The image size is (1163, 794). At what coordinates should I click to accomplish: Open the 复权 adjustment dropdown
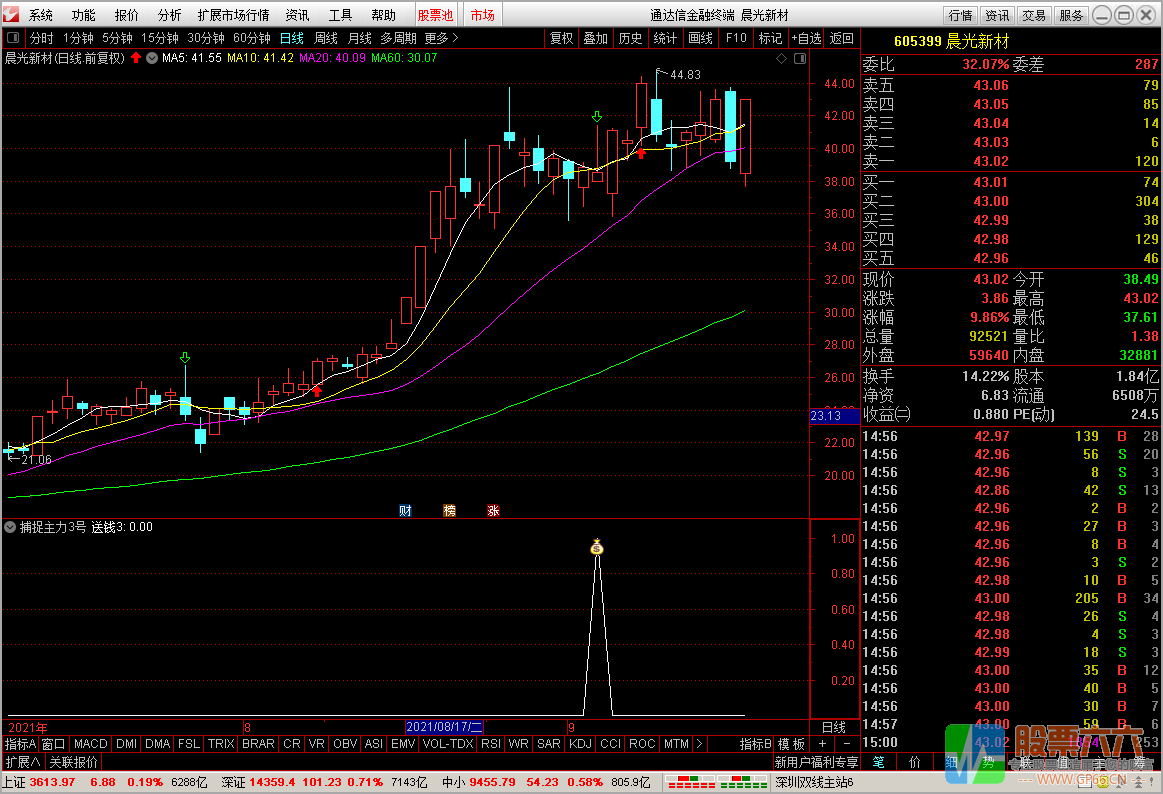point(561,38)
